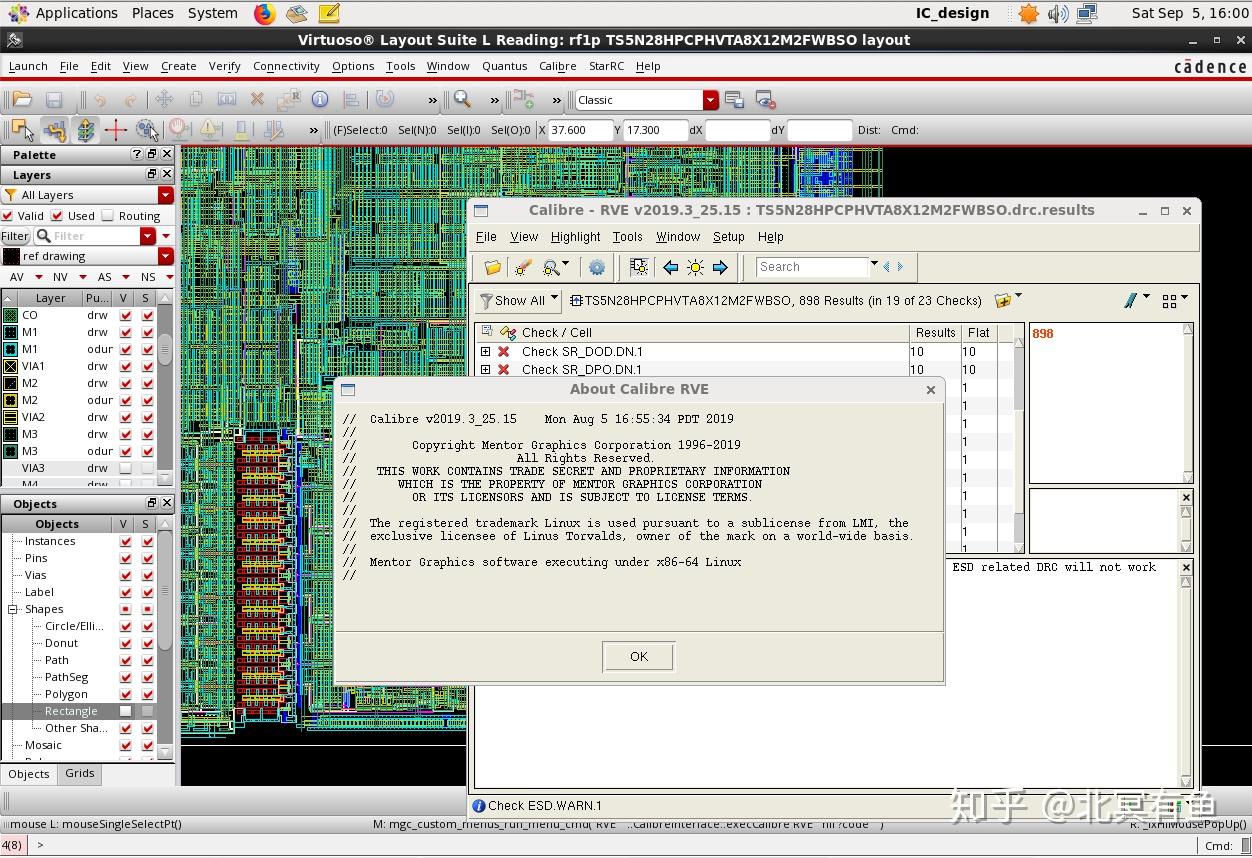Open the ref drawing layer dropdown
This screenshot has width=1252, height=858.
(166, 256)
